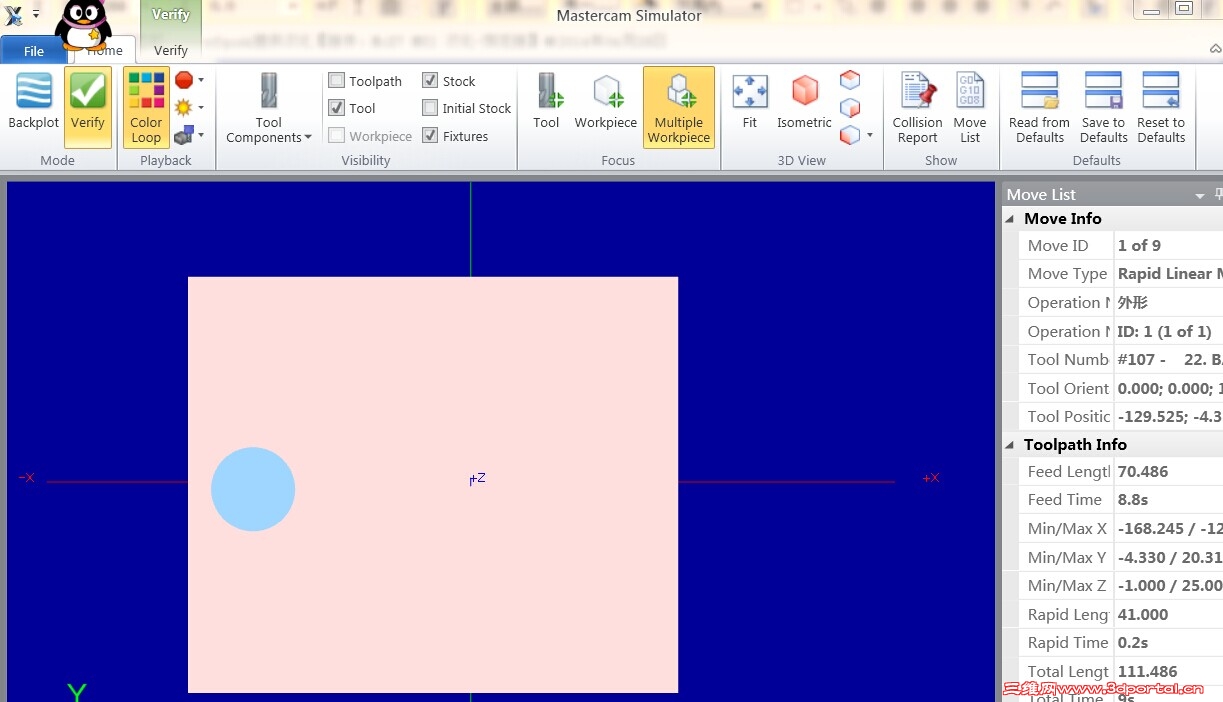Collapse the Move Info section
This screenshot has width=1223, height=702.
coord(1009,218)
